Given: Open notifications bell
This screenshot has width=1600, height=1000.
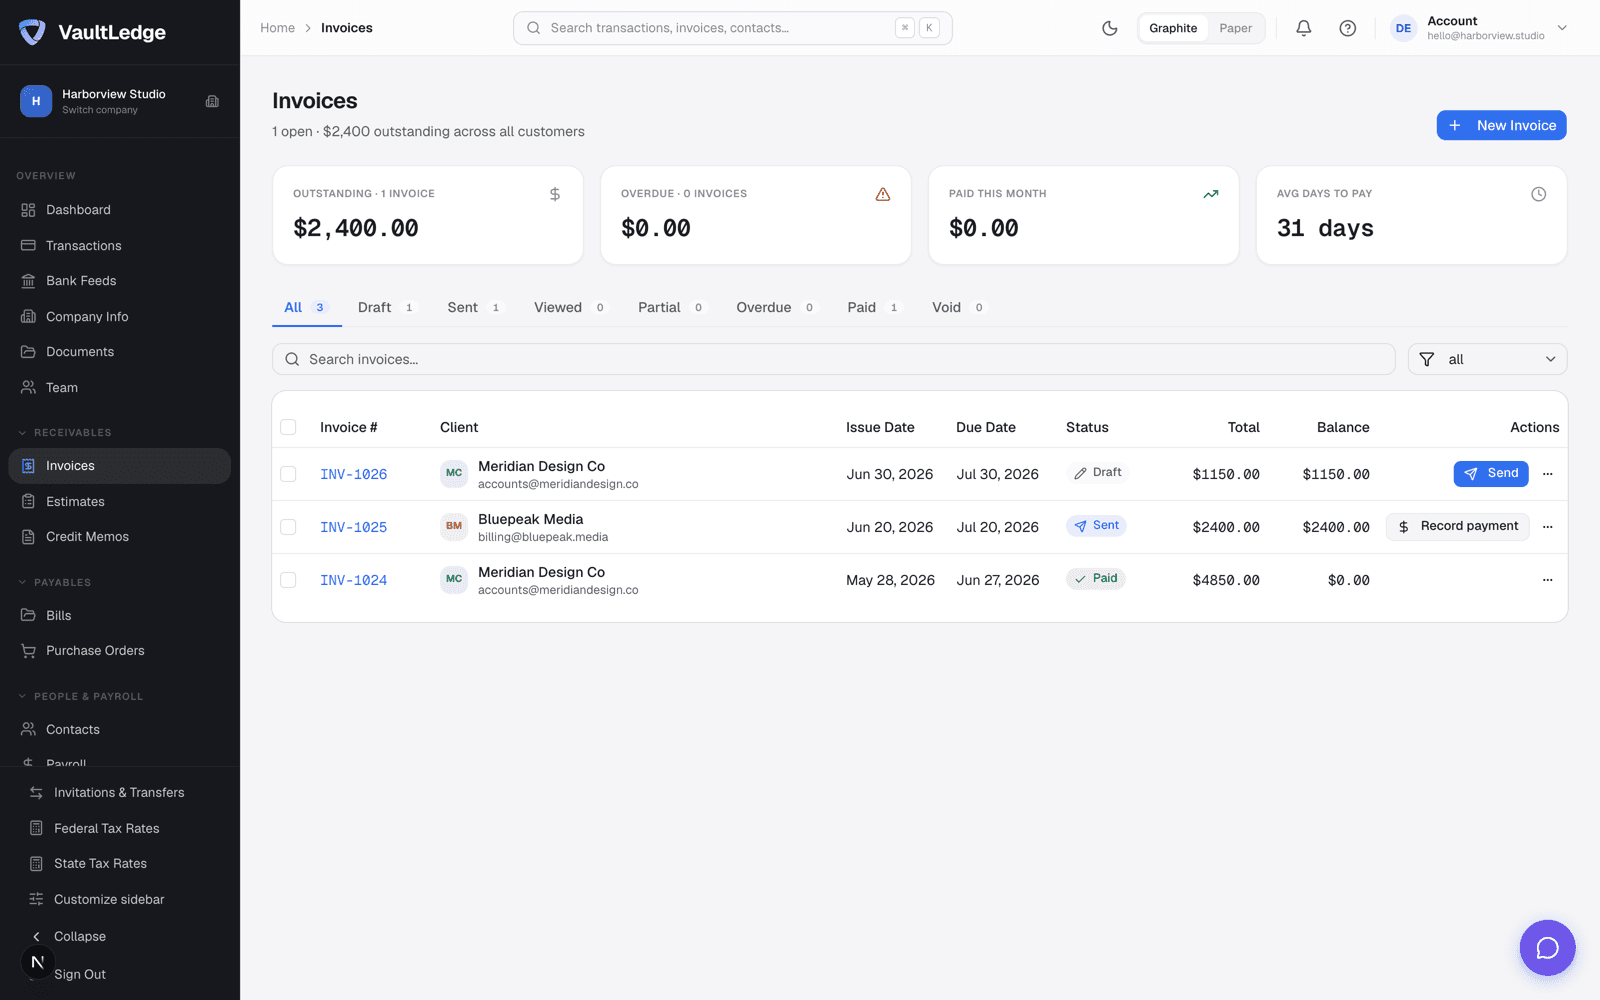Looking at the screenshot, I should pos(1303,28).
